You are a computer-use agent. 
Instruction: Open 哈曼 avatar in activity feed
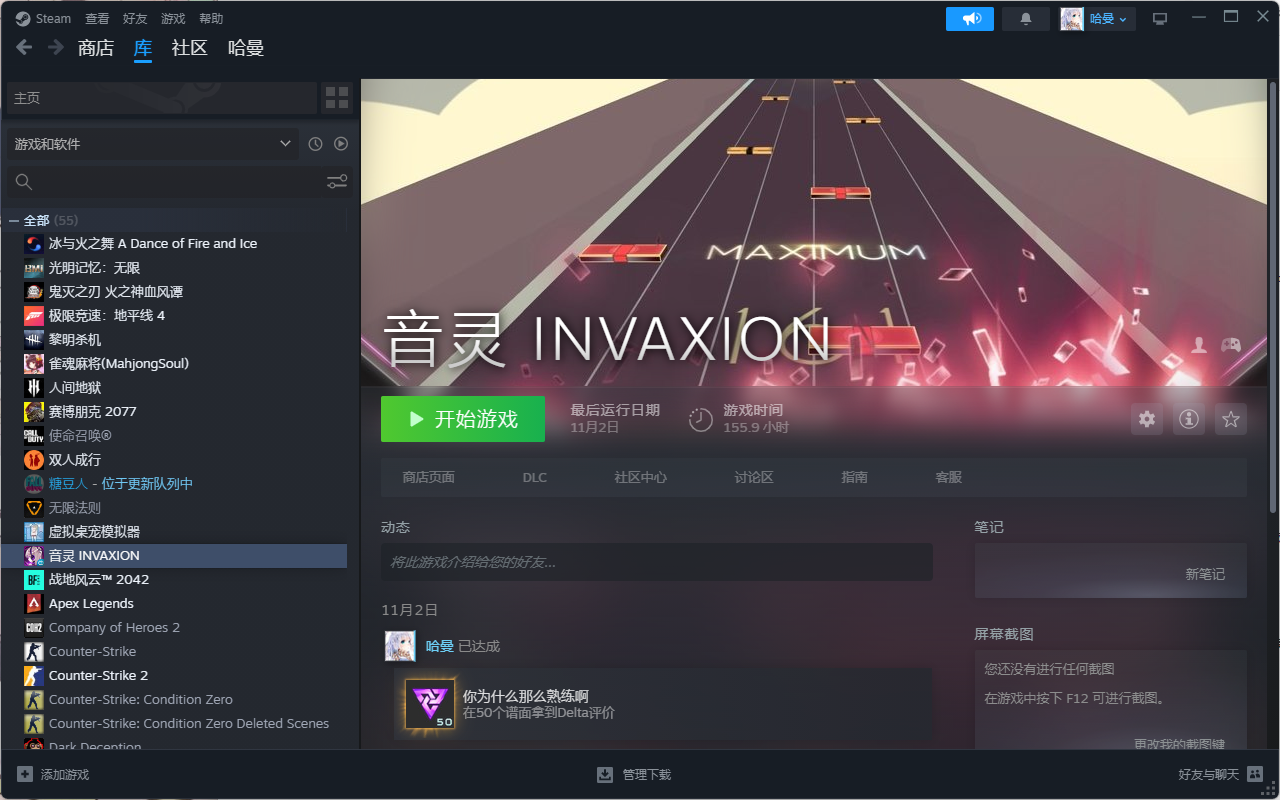400,646
